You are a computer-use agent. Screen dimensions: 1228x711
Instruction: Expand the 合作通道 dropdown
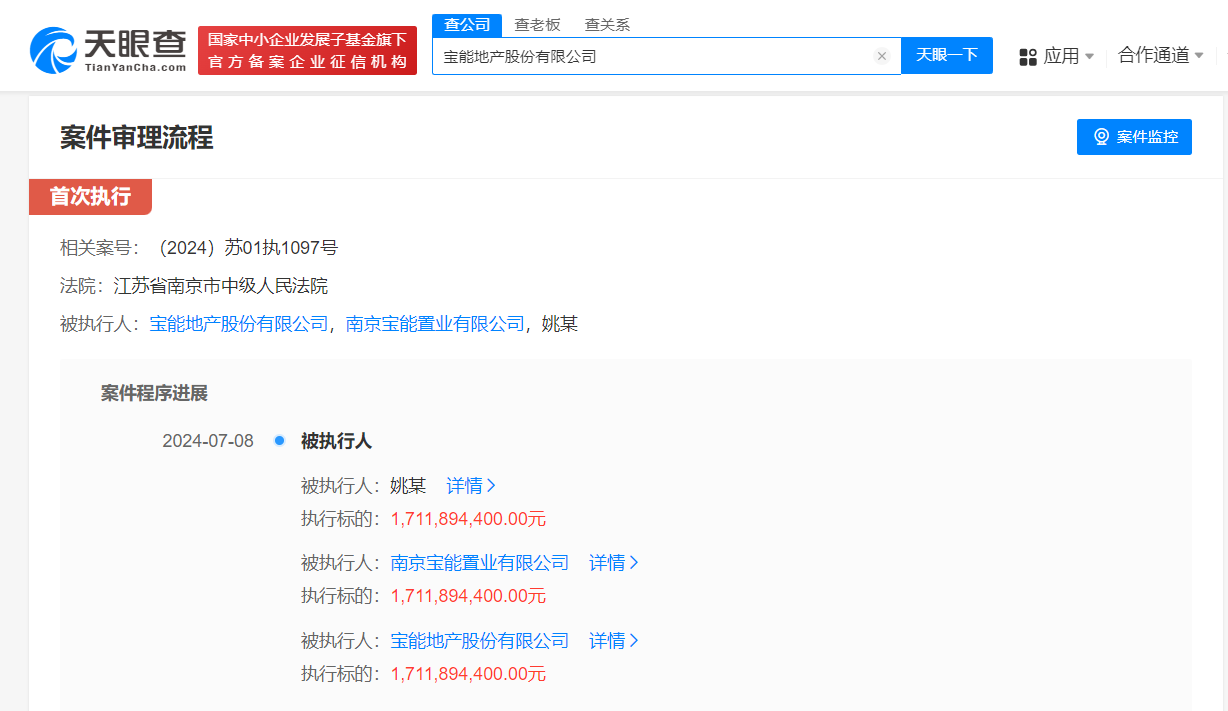(x=1160, y=56)
